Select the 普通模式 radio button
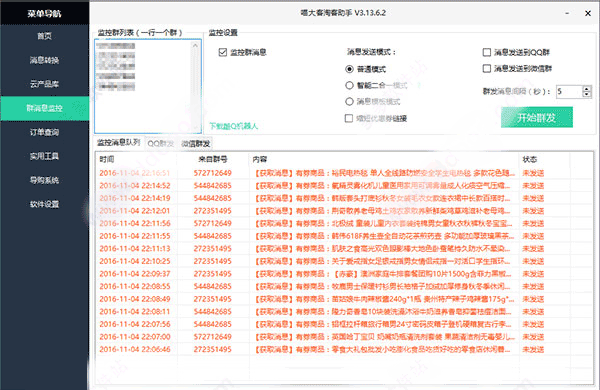 (349, 69)
